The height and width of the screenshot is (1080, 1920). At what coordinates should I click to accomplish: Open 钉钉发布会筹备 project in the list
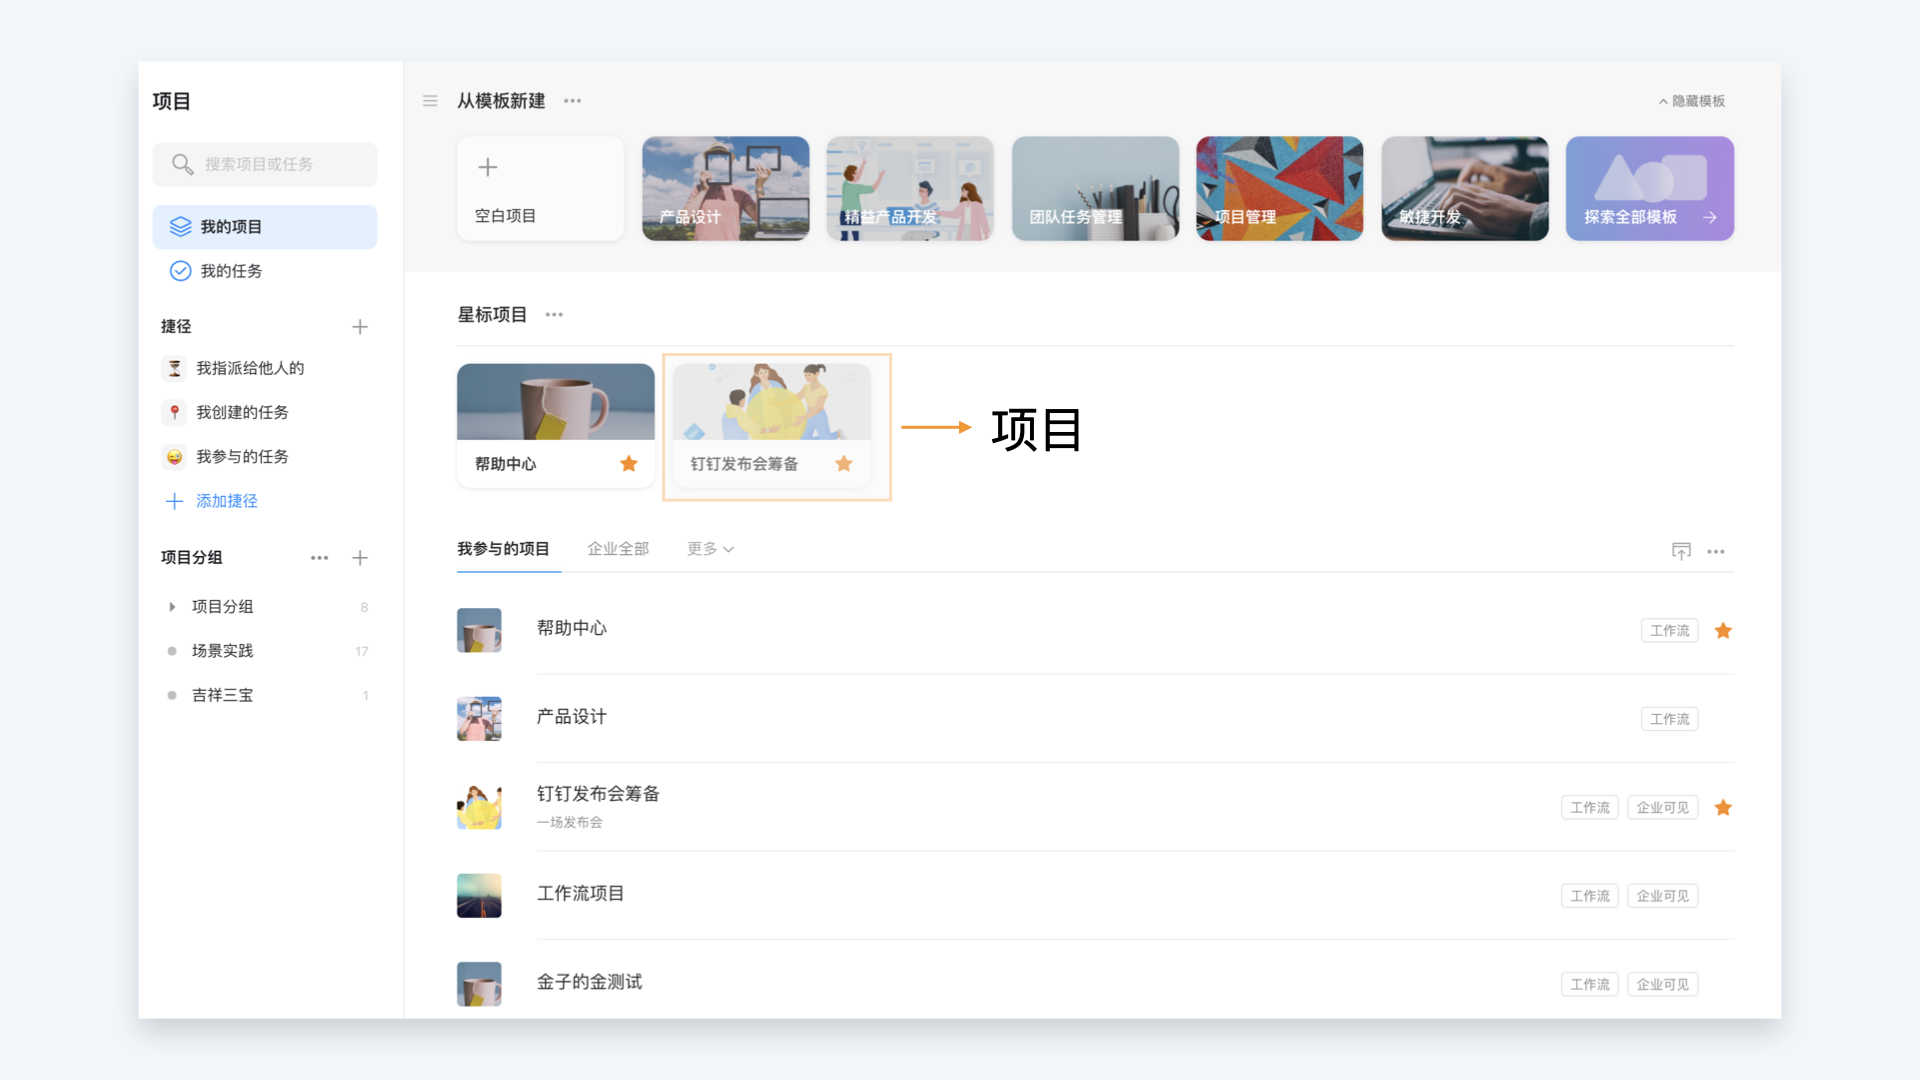coord(598,794)
